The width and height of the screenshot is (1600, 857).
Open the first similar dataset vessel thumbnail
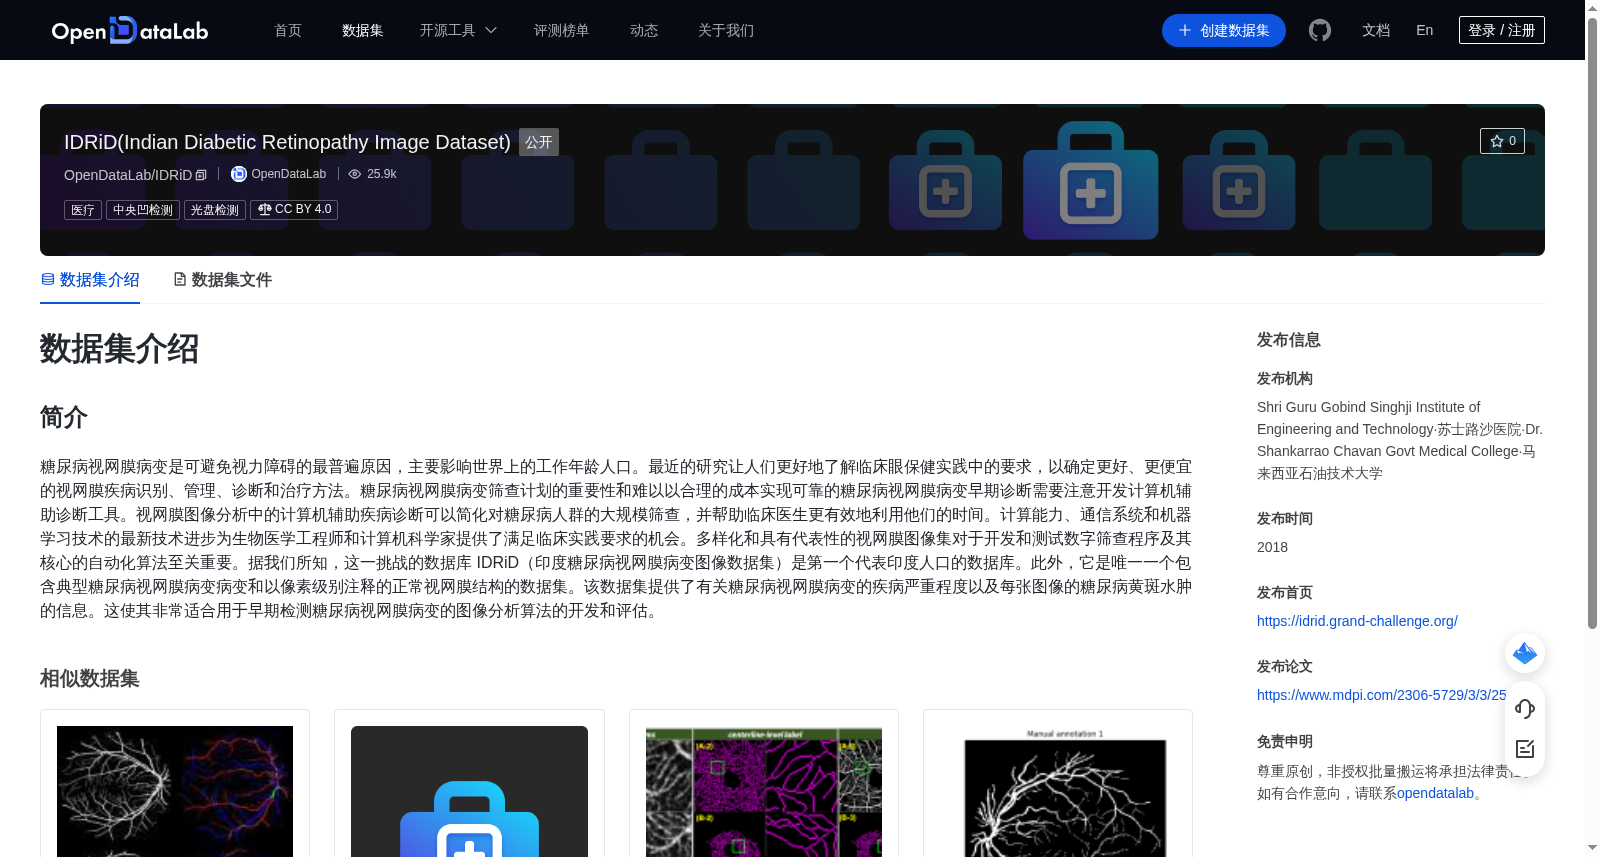coord(175,791)
